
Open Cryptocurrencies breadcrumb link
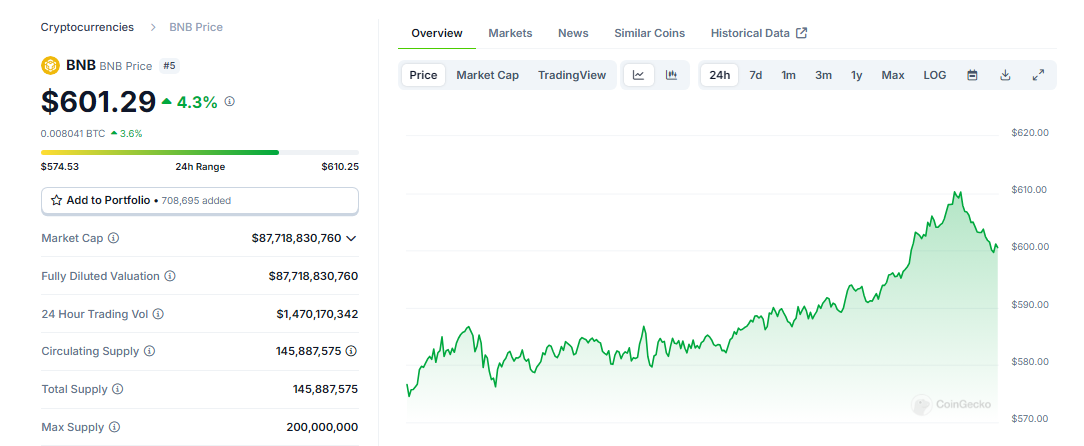click(87, 27)
